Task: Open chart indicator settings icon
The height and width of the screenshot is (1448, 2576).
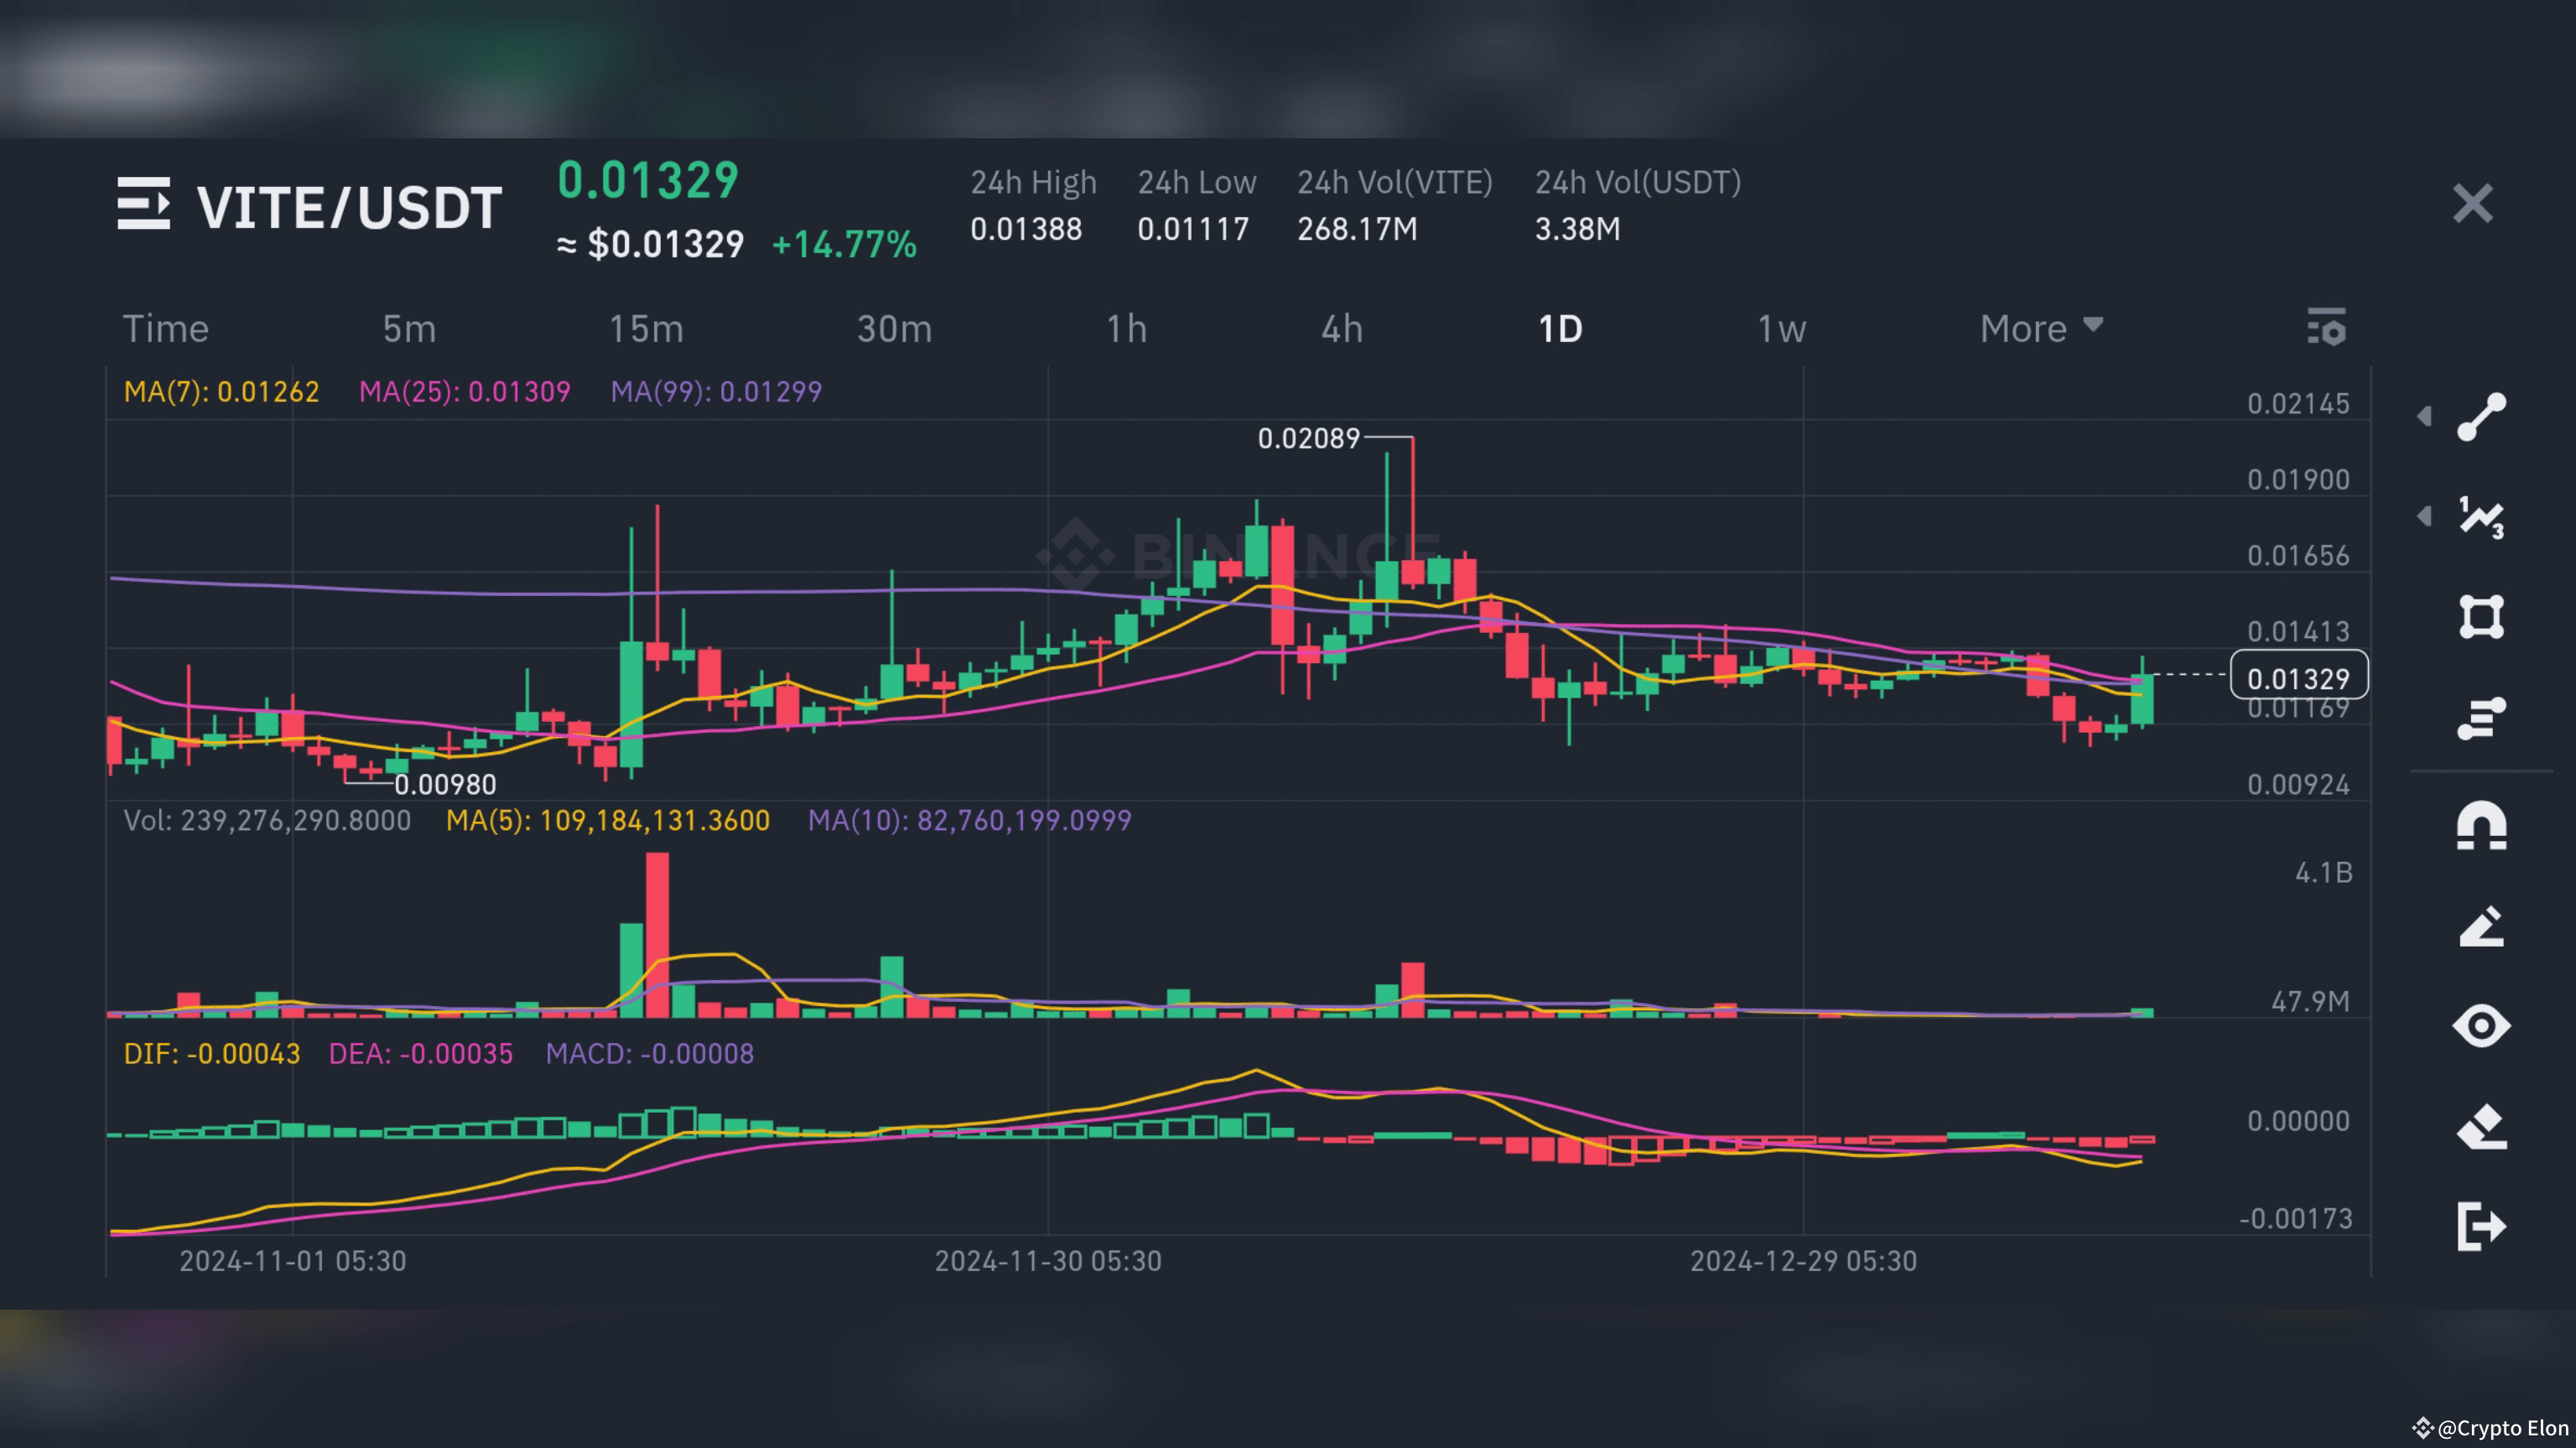Action: pyautogui.click(x=2326, y=328)
